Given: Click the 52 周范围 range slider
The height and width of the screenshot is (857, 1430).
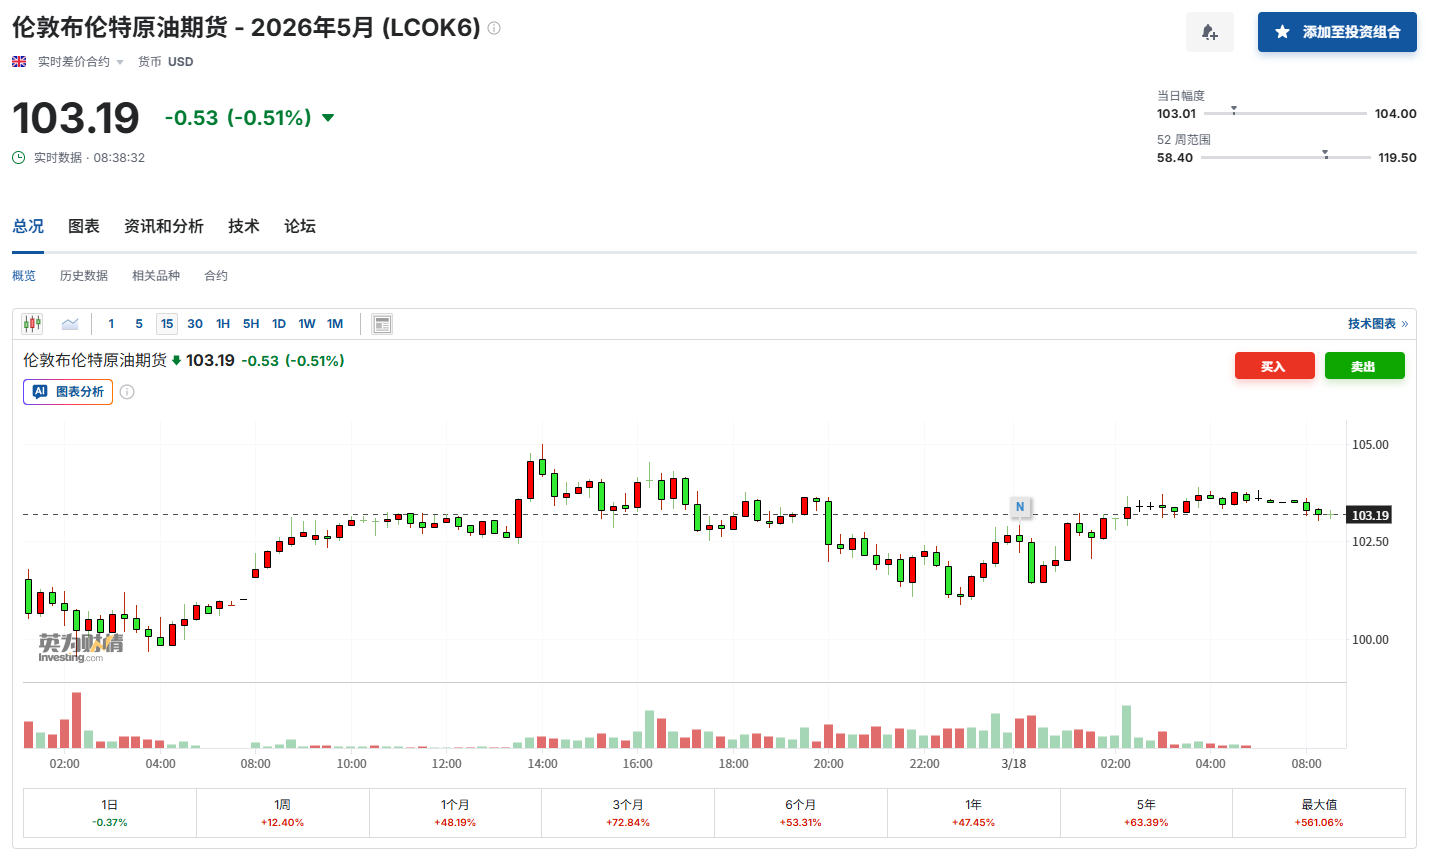Looking at the screenshot, I should pos(1285,158).
